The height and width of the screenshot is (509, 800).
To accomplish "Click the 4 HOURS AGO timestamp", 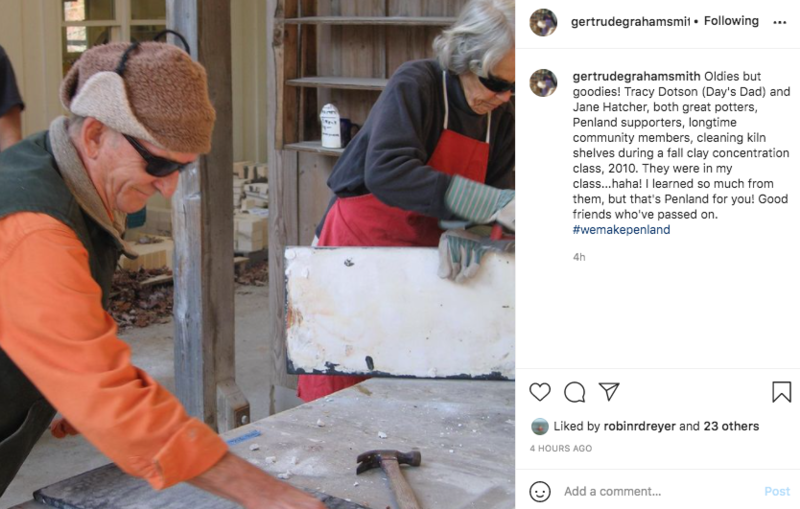I will 561,448.
